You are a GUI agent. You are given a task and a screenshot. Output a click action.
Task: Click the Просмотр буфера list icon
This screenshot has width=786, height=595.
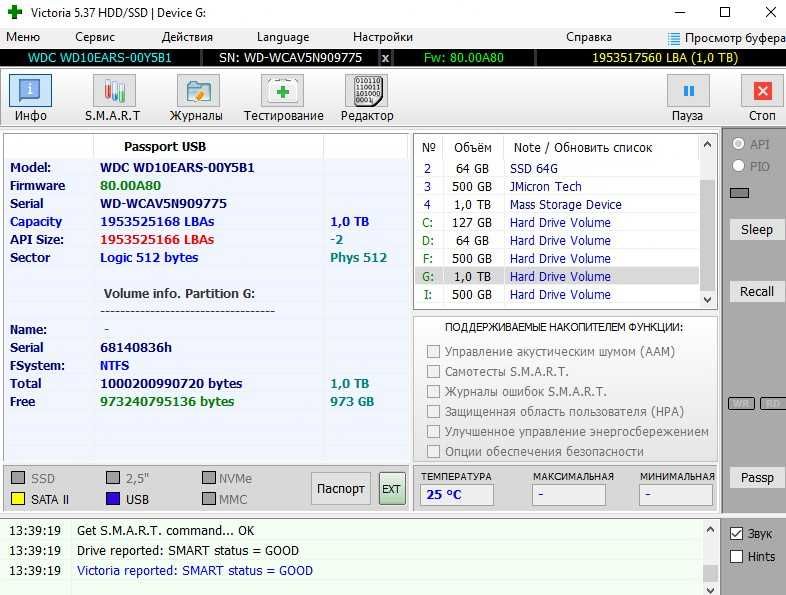tap(674, 38)
